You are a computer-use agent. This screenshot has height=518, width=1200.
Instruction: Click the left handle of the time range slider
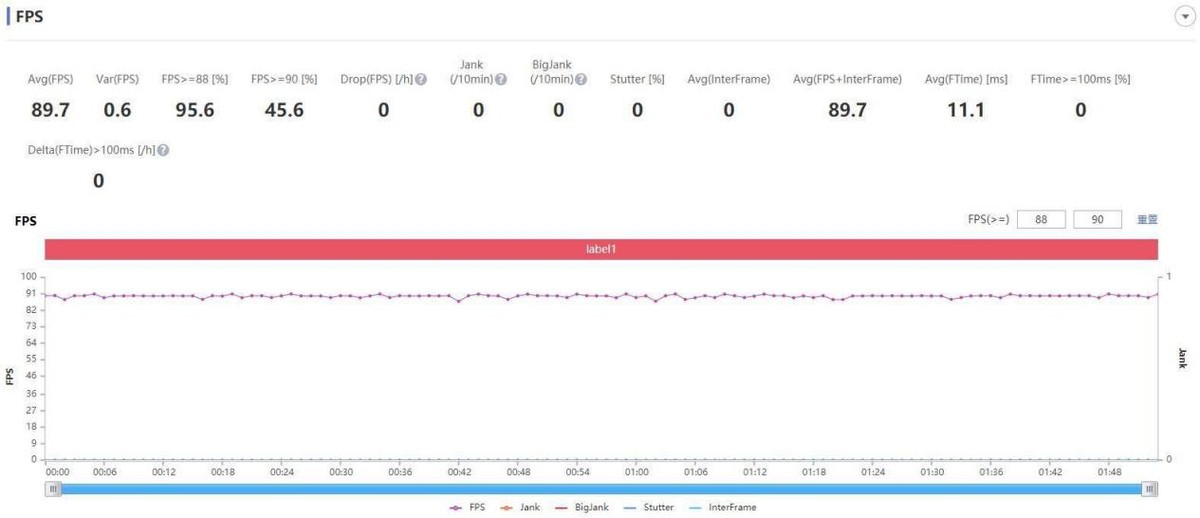pos(54,488)
